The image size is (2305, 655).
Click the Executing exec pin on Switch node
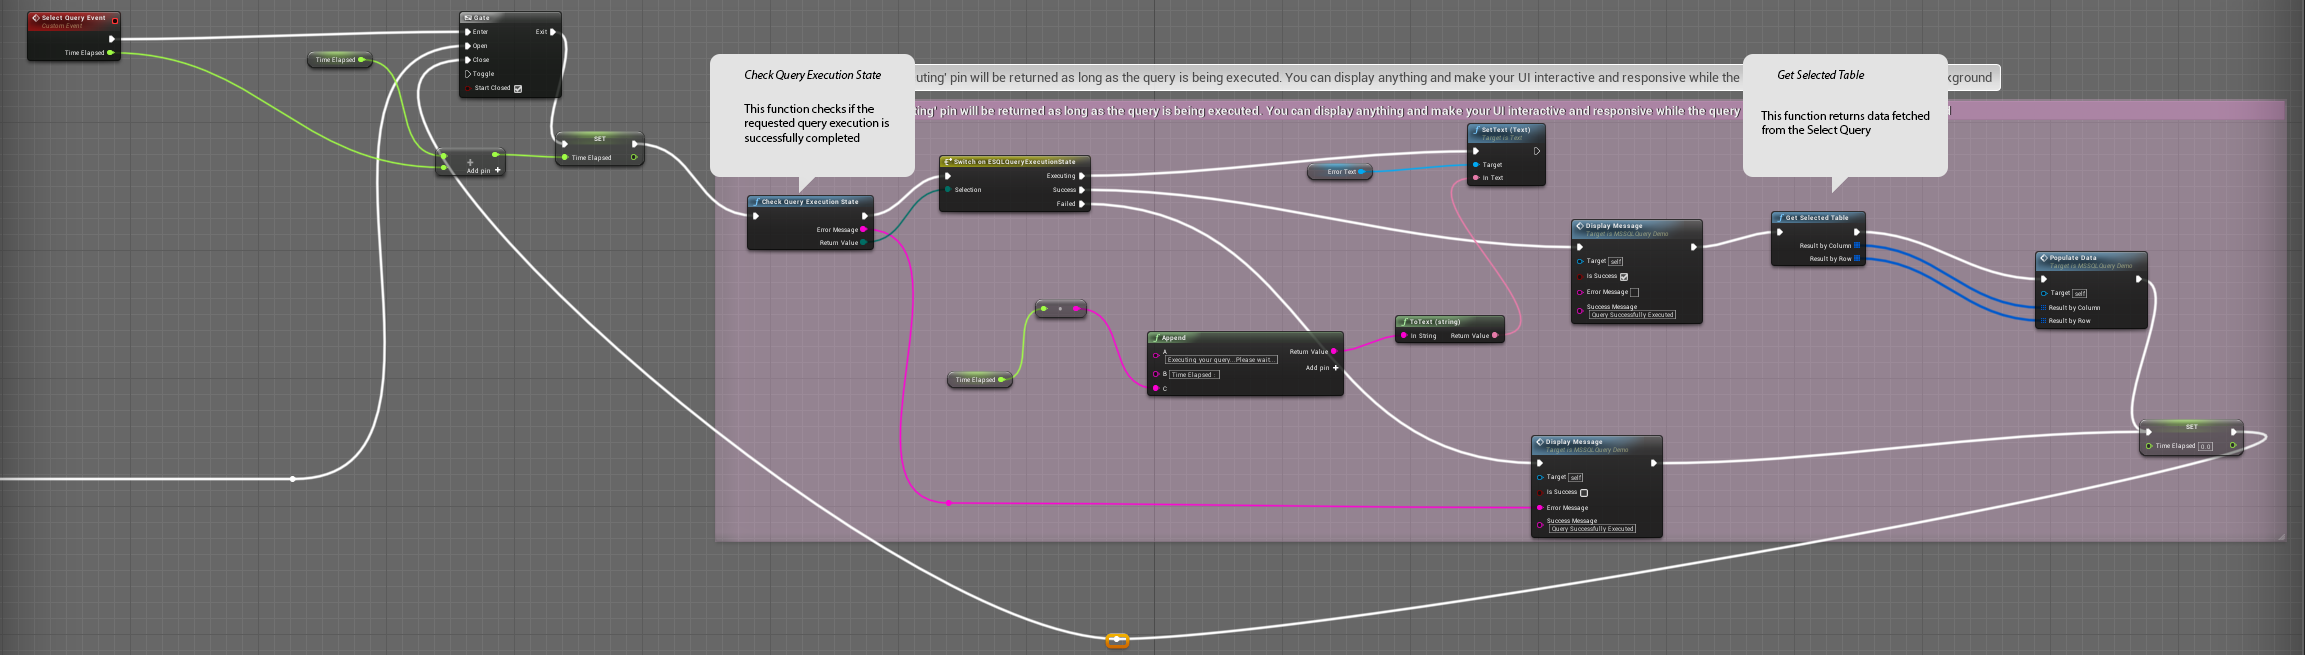pos(1081,176)
